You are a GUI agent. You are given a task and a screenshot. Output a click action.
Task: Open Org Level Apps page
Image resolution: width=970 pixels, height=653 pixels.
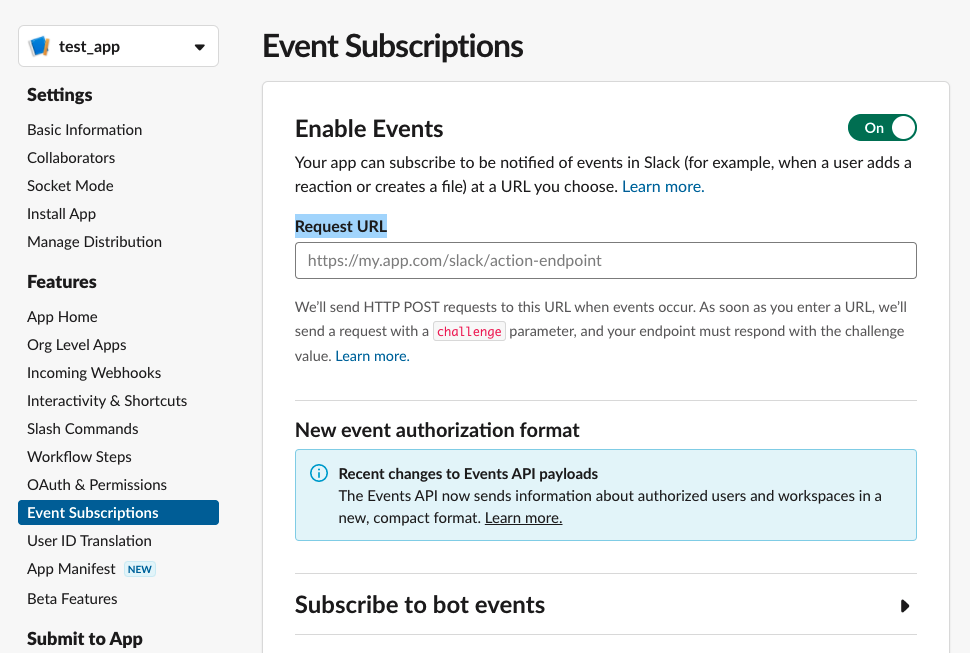[x=77, y=344]
